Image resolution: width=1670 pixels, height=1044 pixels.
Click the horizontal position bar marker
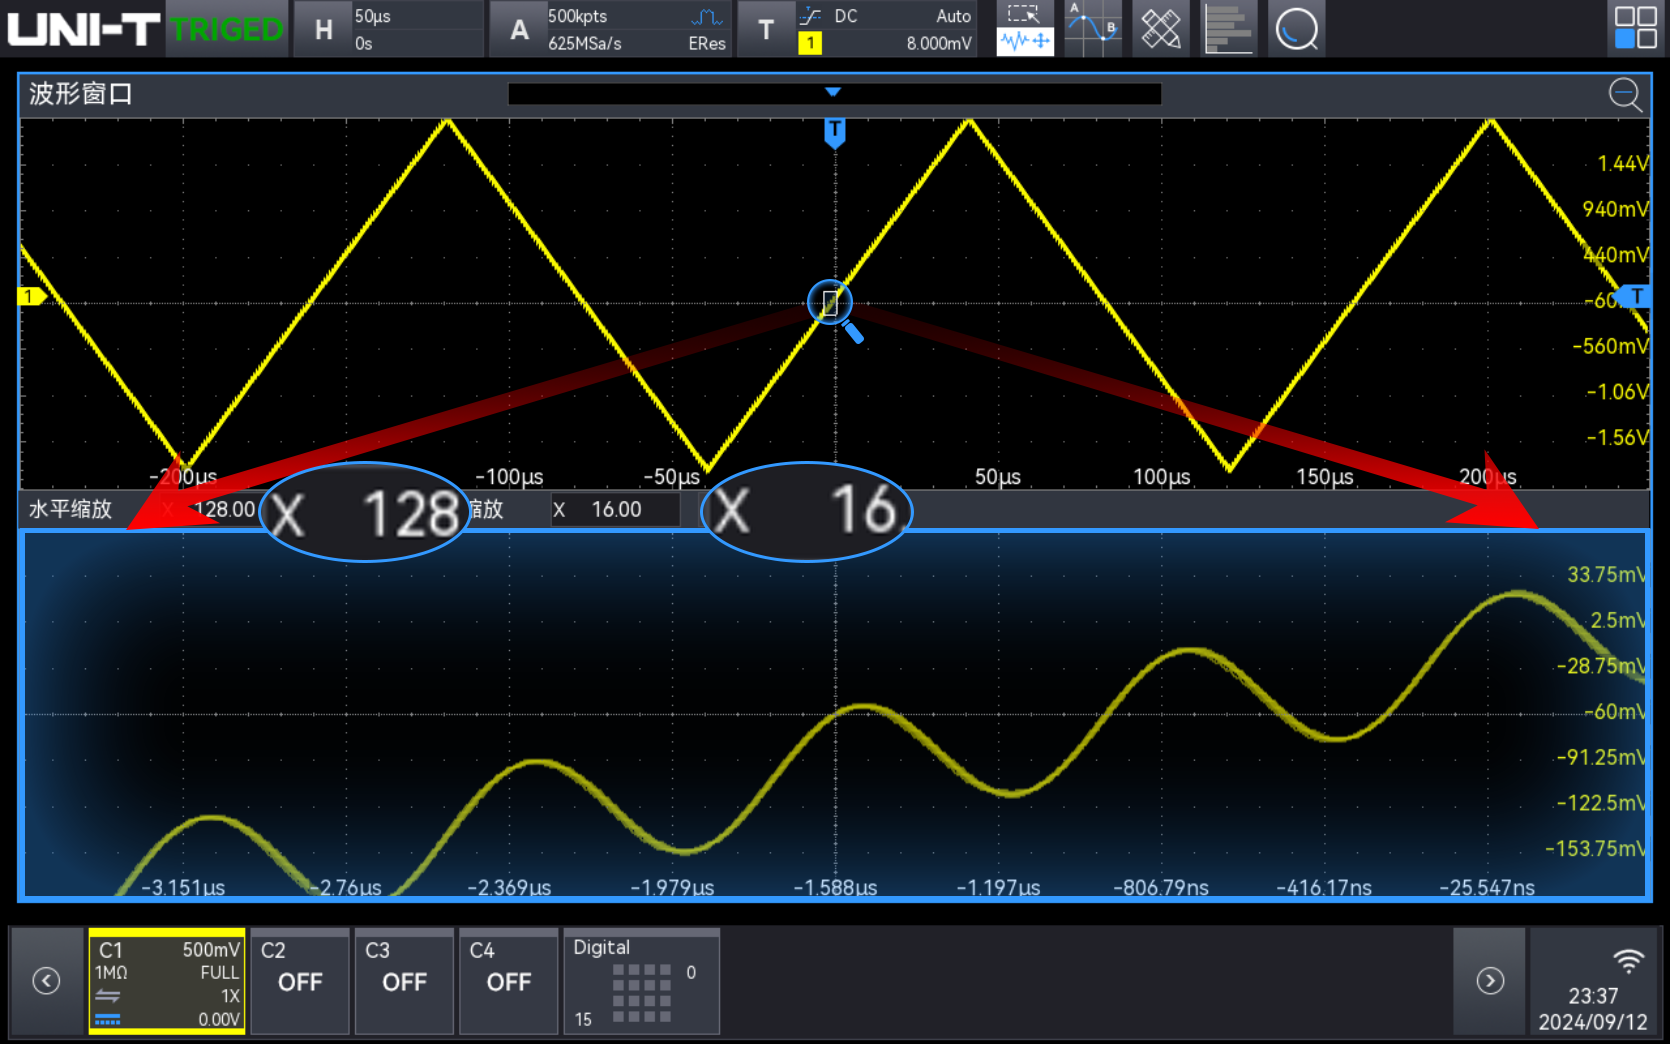click(x=833, y=93)
